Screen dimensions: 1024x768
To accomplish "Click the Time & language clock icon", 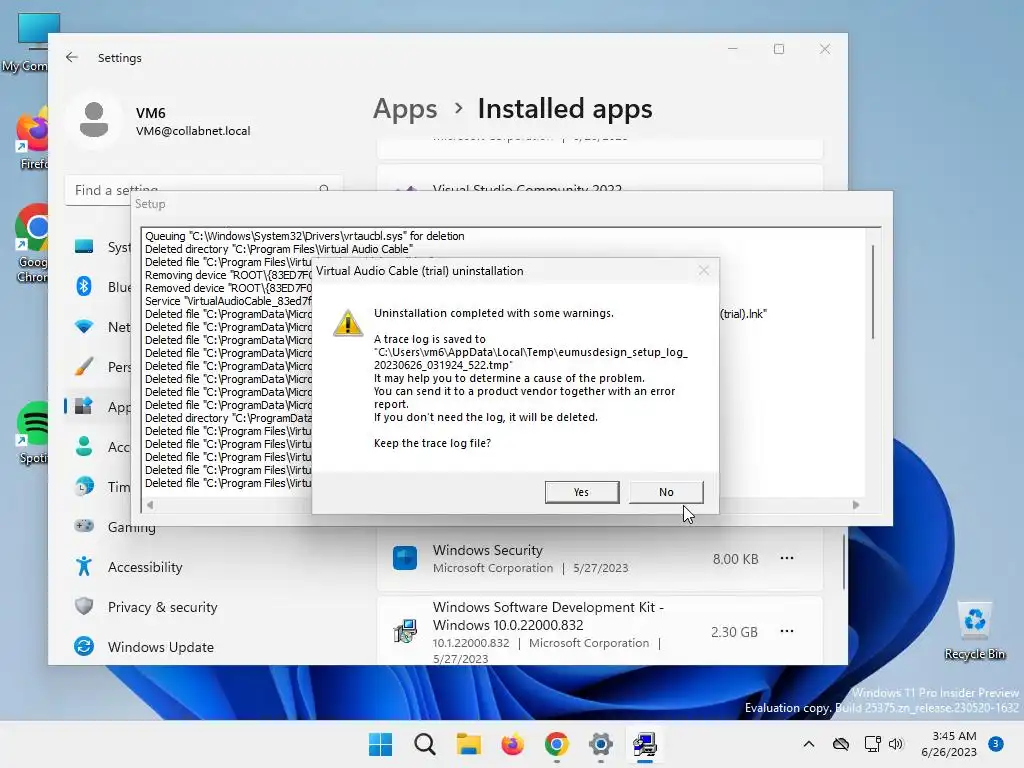I will 84,487.
